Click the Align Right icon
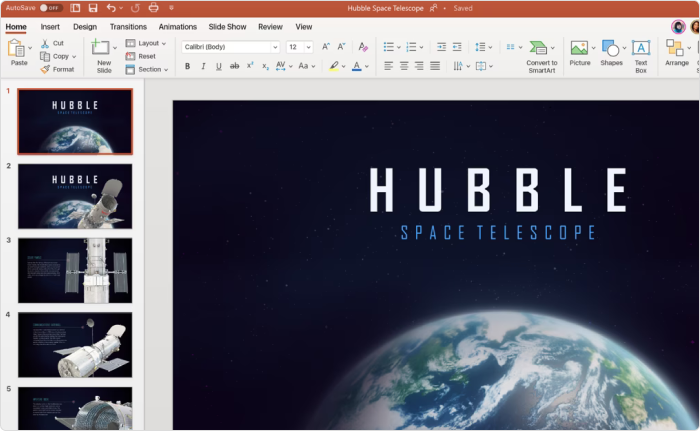700x431 pixels. (x=419, y=66)
